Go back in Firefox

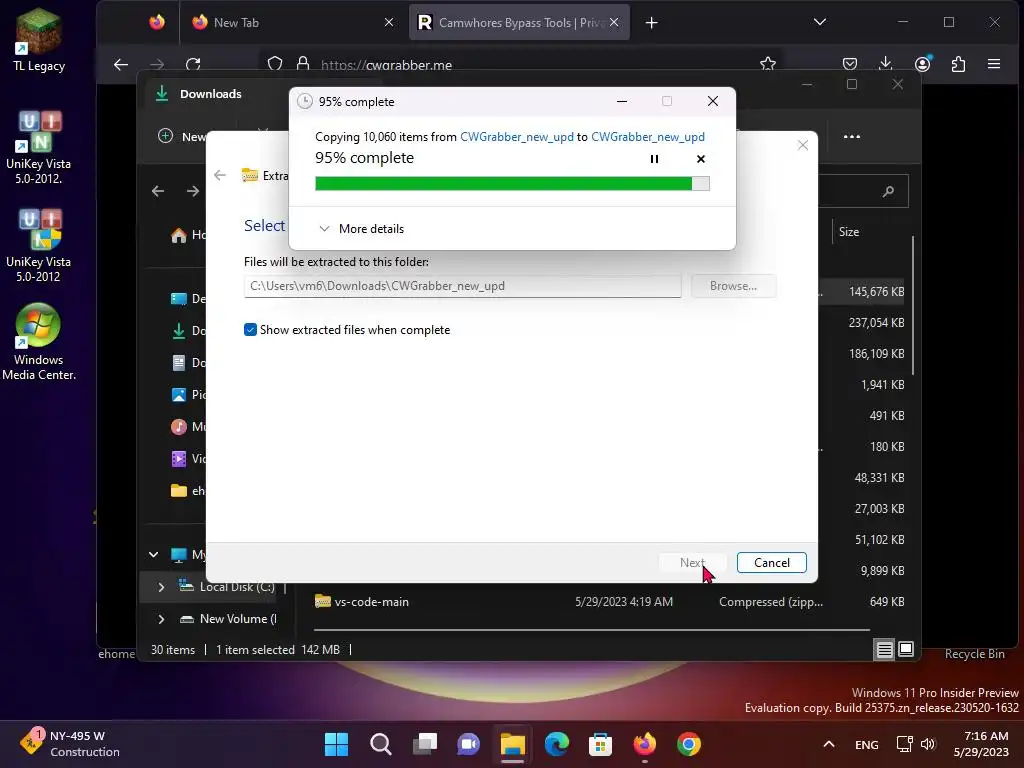pos(121,64)
